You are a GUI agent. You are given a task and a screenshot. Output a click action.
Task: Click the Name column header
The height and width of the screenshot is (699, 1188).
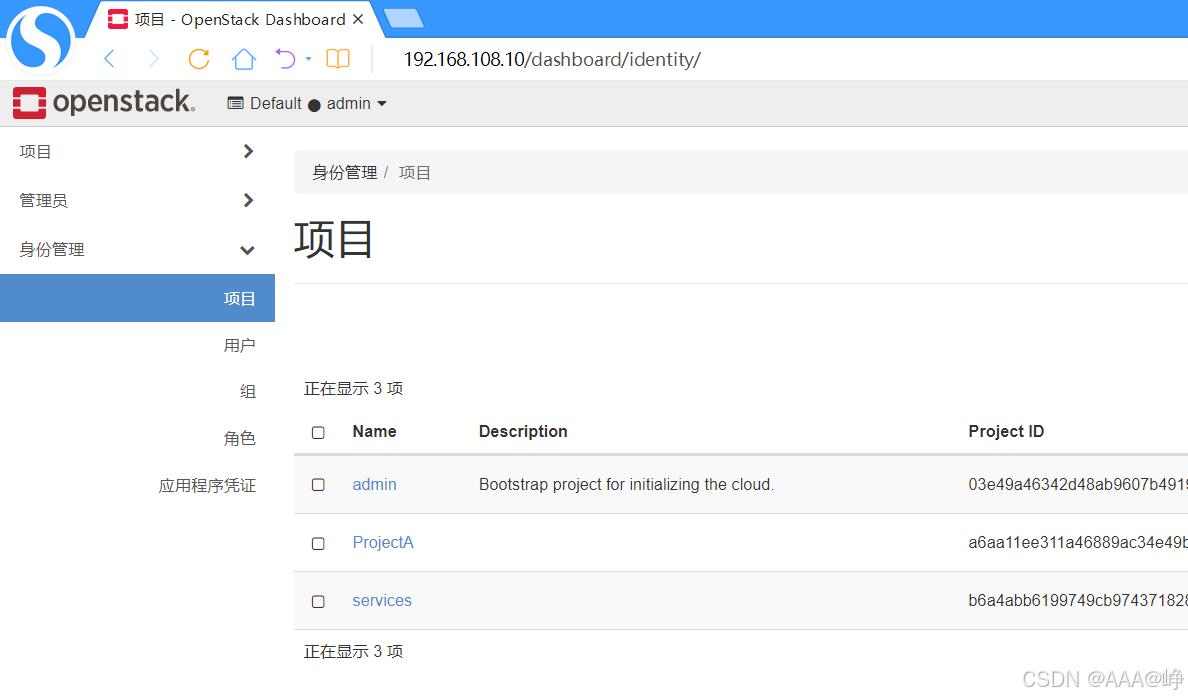tap(374, 431)
